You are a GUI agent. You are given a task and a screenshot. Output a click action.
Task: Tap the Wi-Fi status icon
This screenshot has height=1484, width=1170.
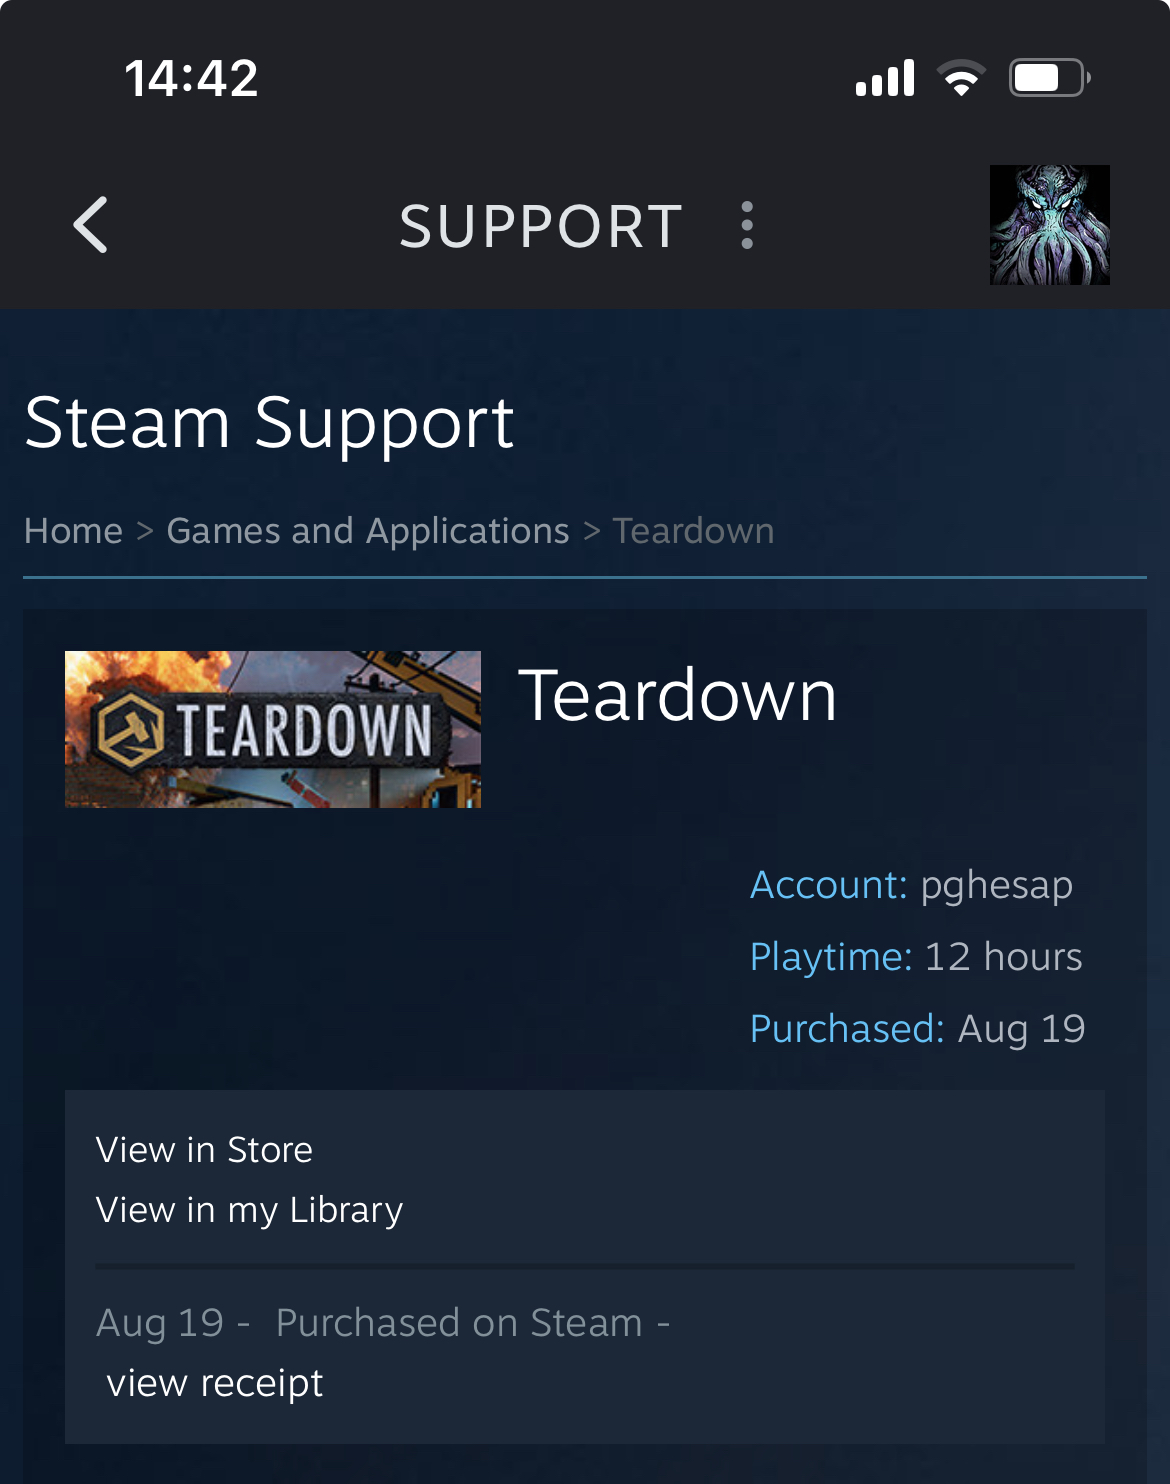[961, 78]
